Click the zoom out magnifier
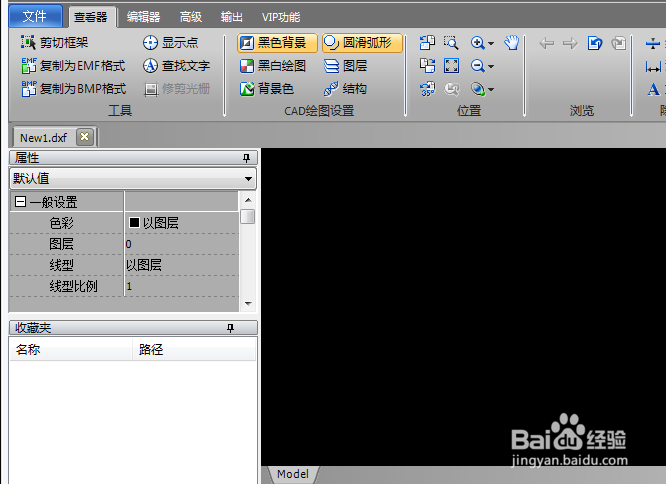This screenshot has width=666, height=484. (477, 66)
